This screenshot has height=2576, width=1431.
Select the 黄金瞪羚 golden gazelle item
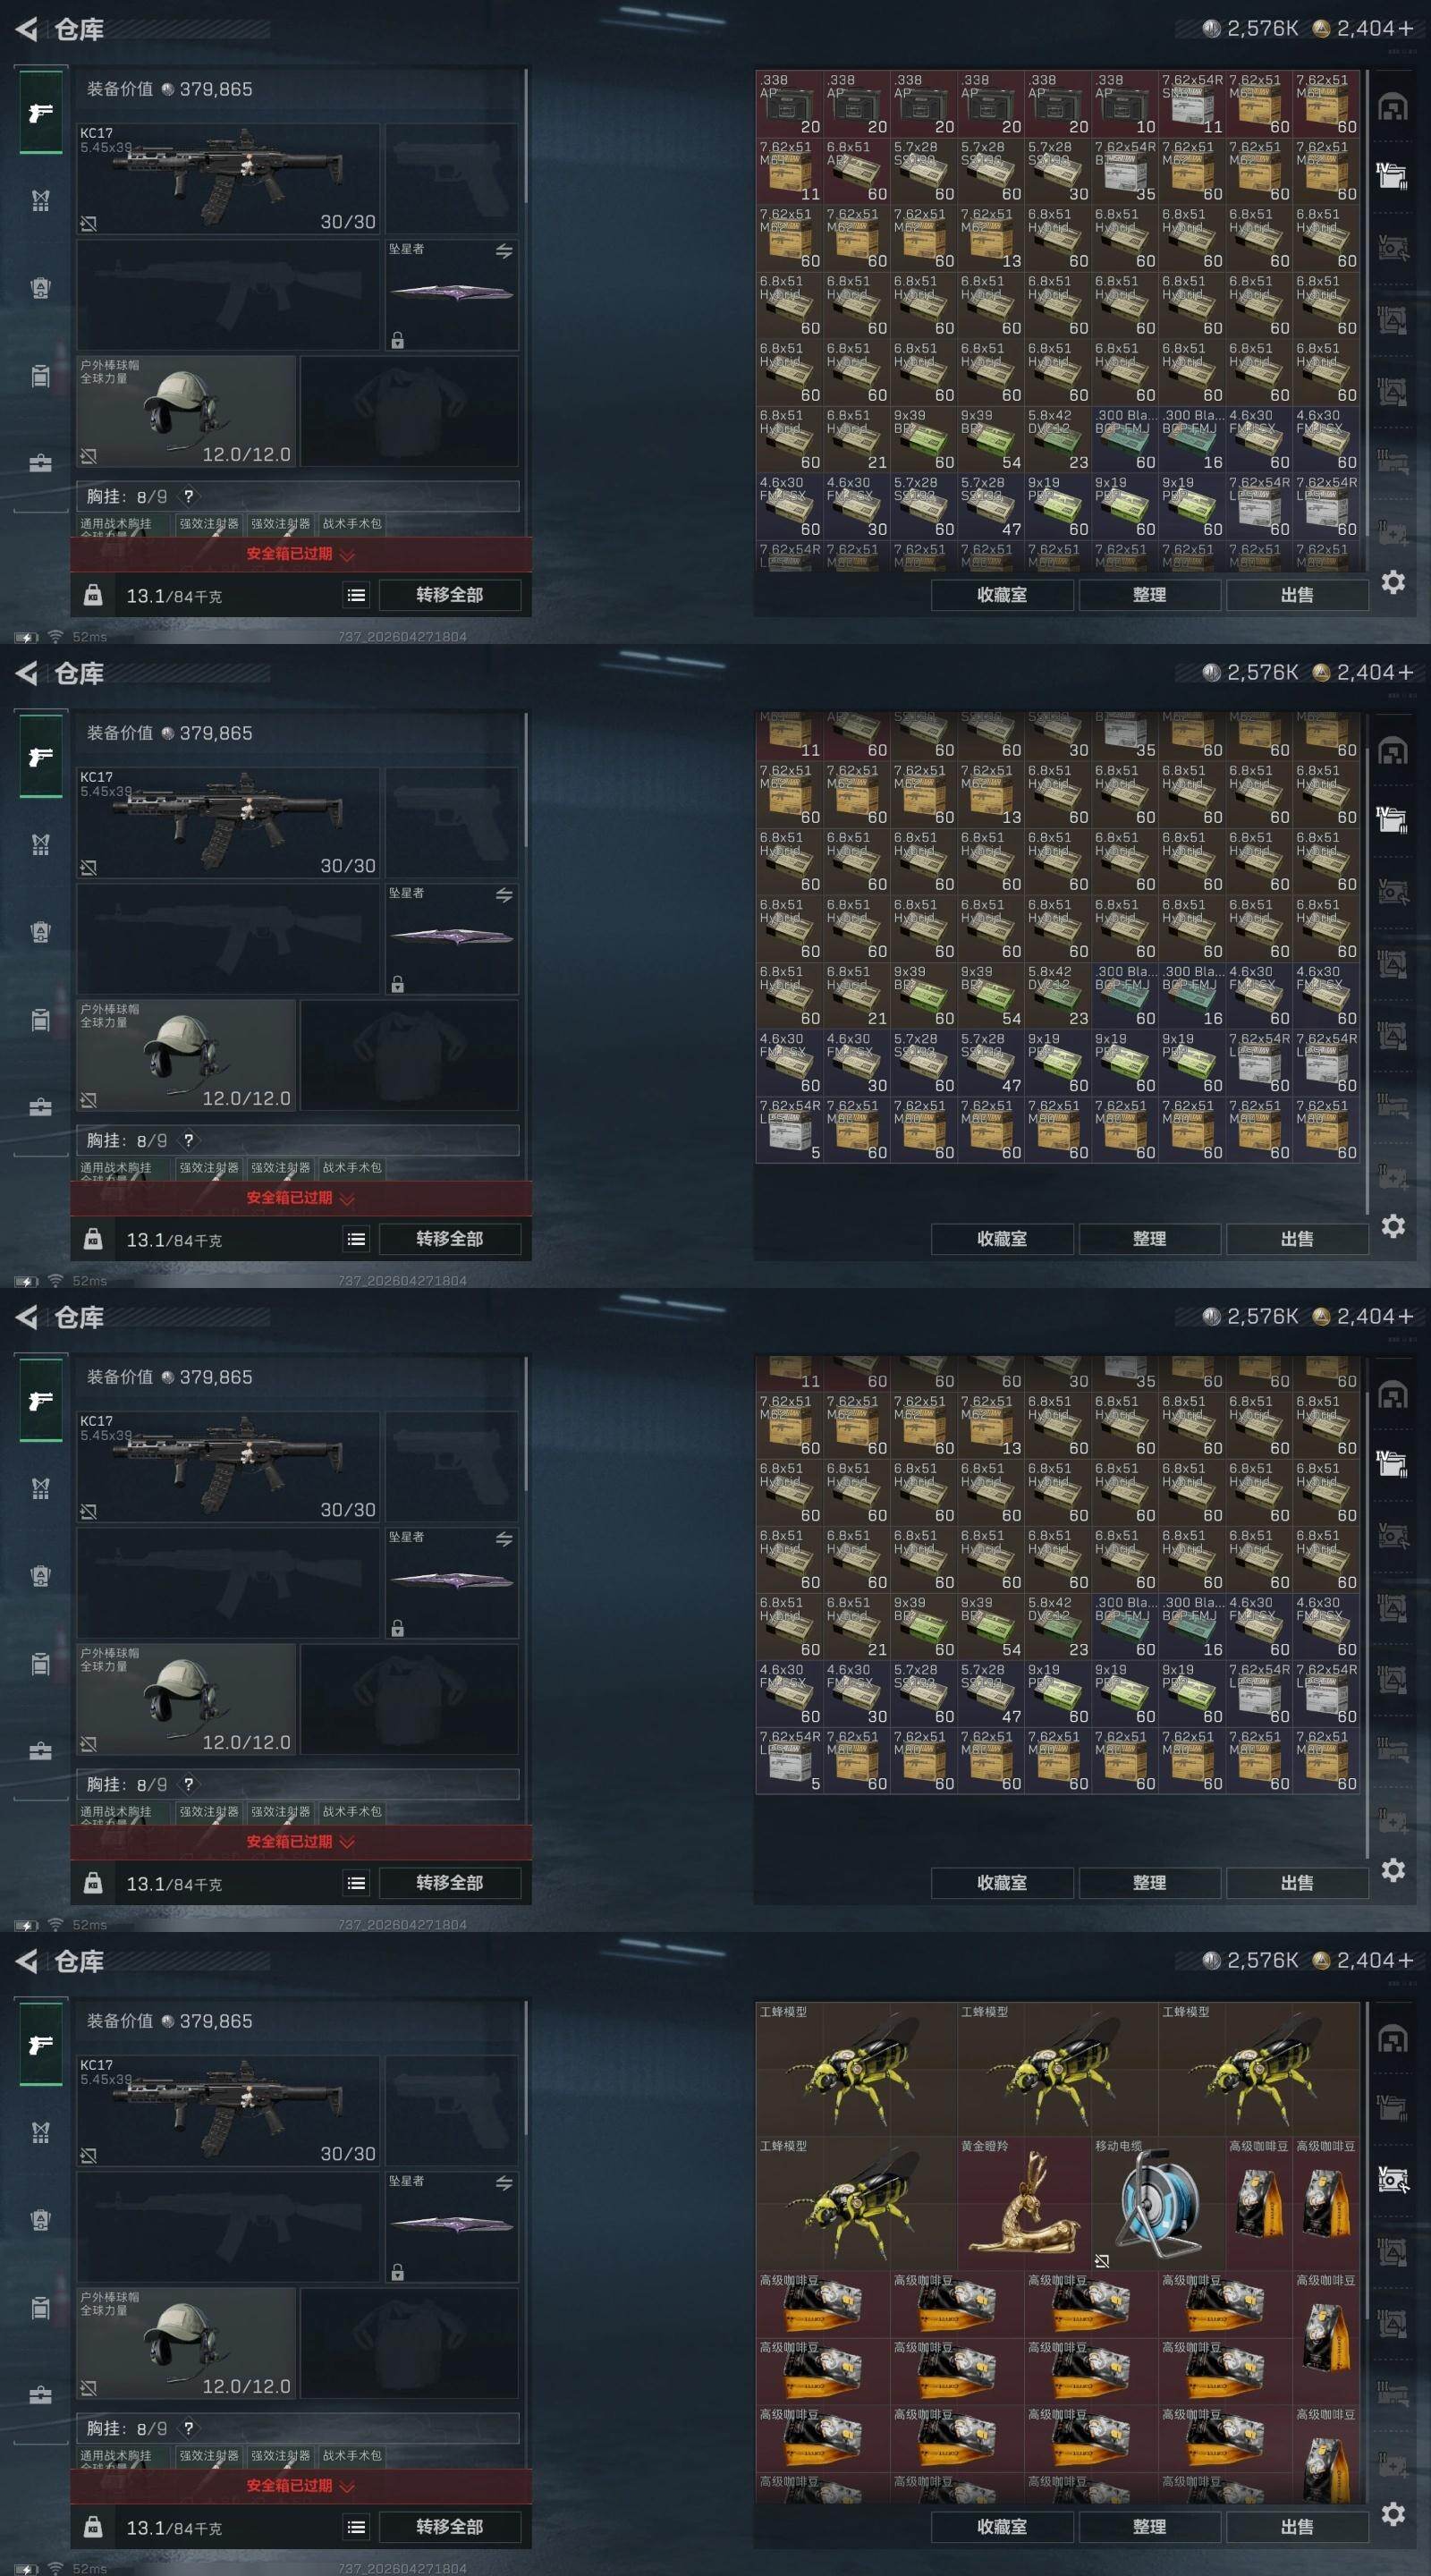click(1024, 2202)
